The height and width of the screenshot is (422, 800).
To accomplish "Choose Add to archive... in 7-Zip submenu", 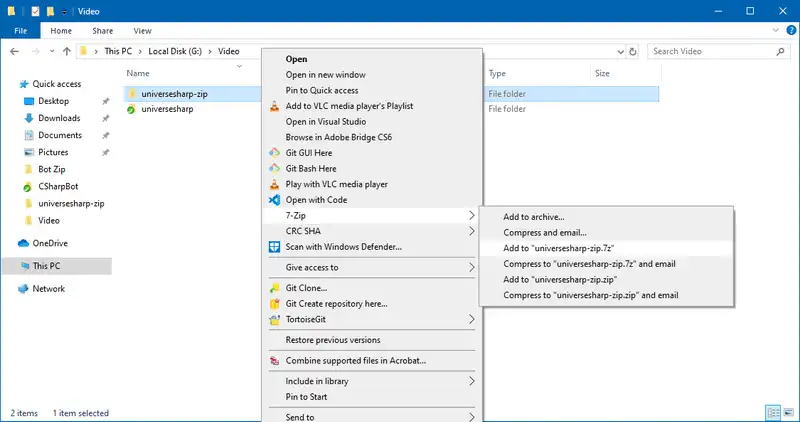I will (x=534, y=216).
